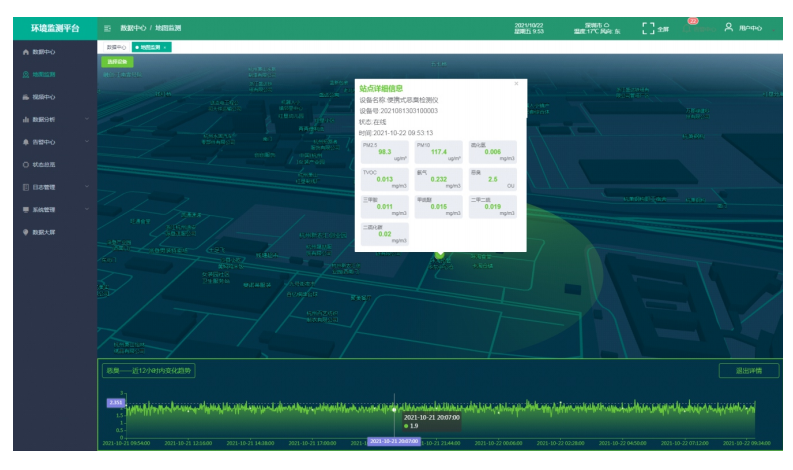Viewport: 793px width, 470px height.
Task: Click the green 选择设备 button
Action: pos(118,62)
